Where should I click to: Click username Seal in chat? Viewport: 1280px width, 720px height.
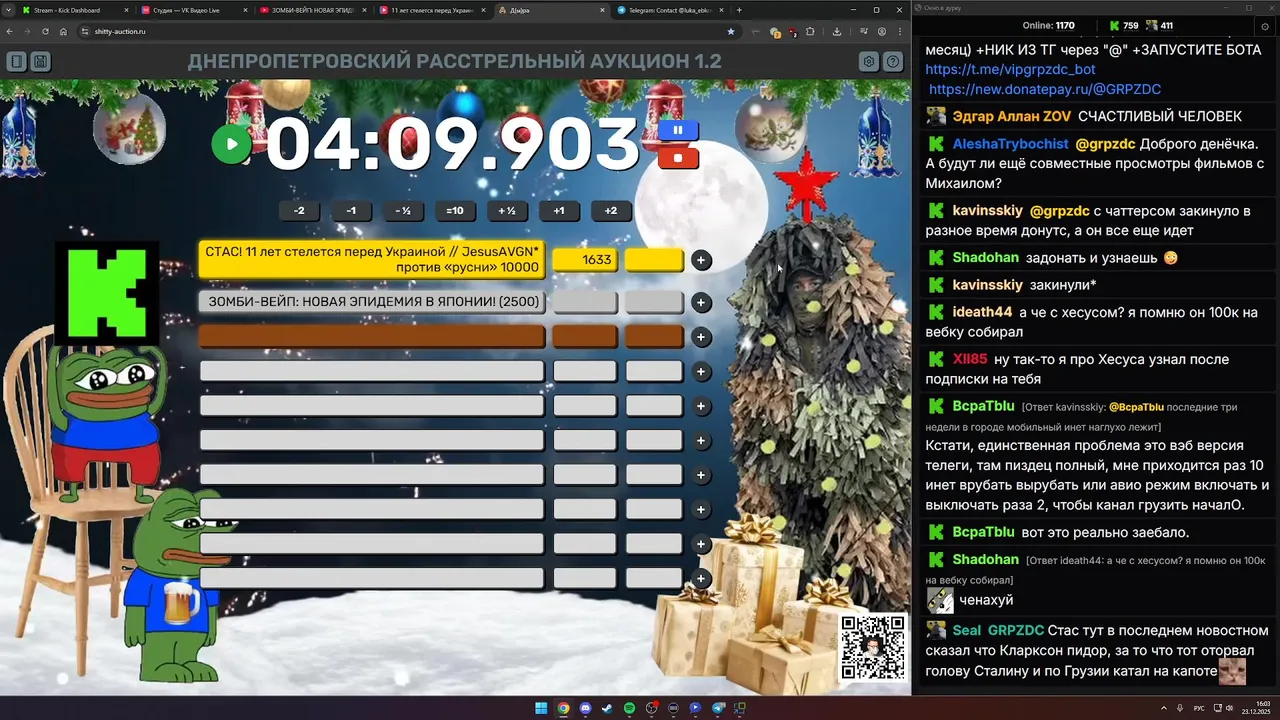(966, 630)
